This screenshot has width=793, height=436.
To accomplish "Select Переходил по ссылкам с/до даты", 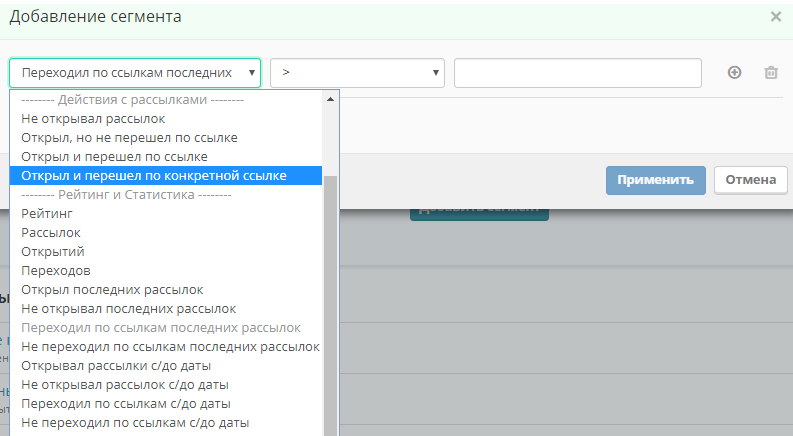I will point(166,404).
